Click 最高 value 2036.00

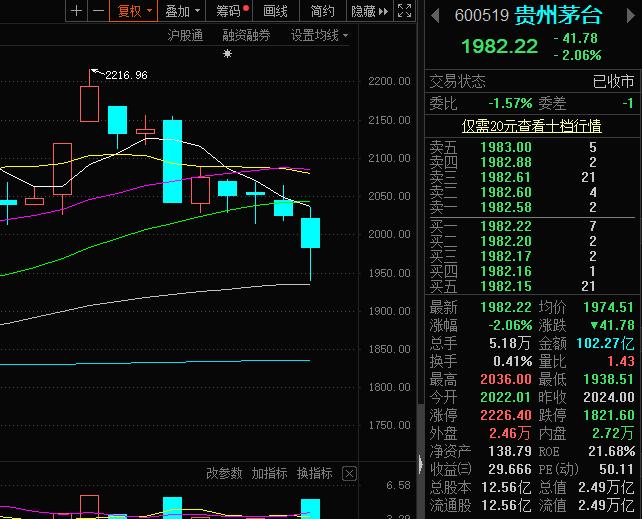click(x=506, y=379)
